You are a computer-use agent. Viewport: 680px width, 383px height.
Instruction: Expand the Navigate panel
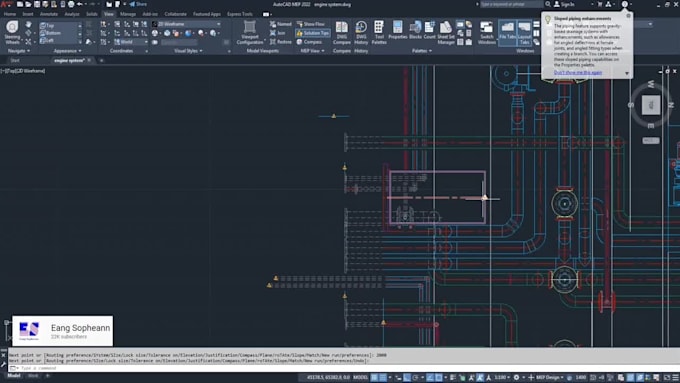coord(19,51)
